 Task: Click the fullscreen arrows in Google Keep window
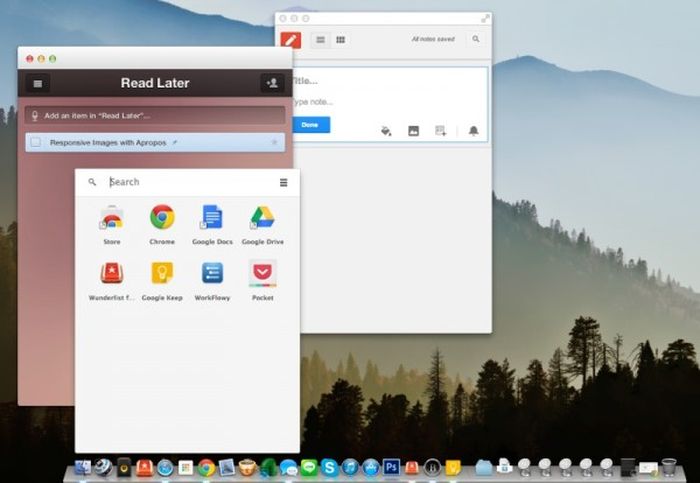pyautogui.click(x=485, y=18)
